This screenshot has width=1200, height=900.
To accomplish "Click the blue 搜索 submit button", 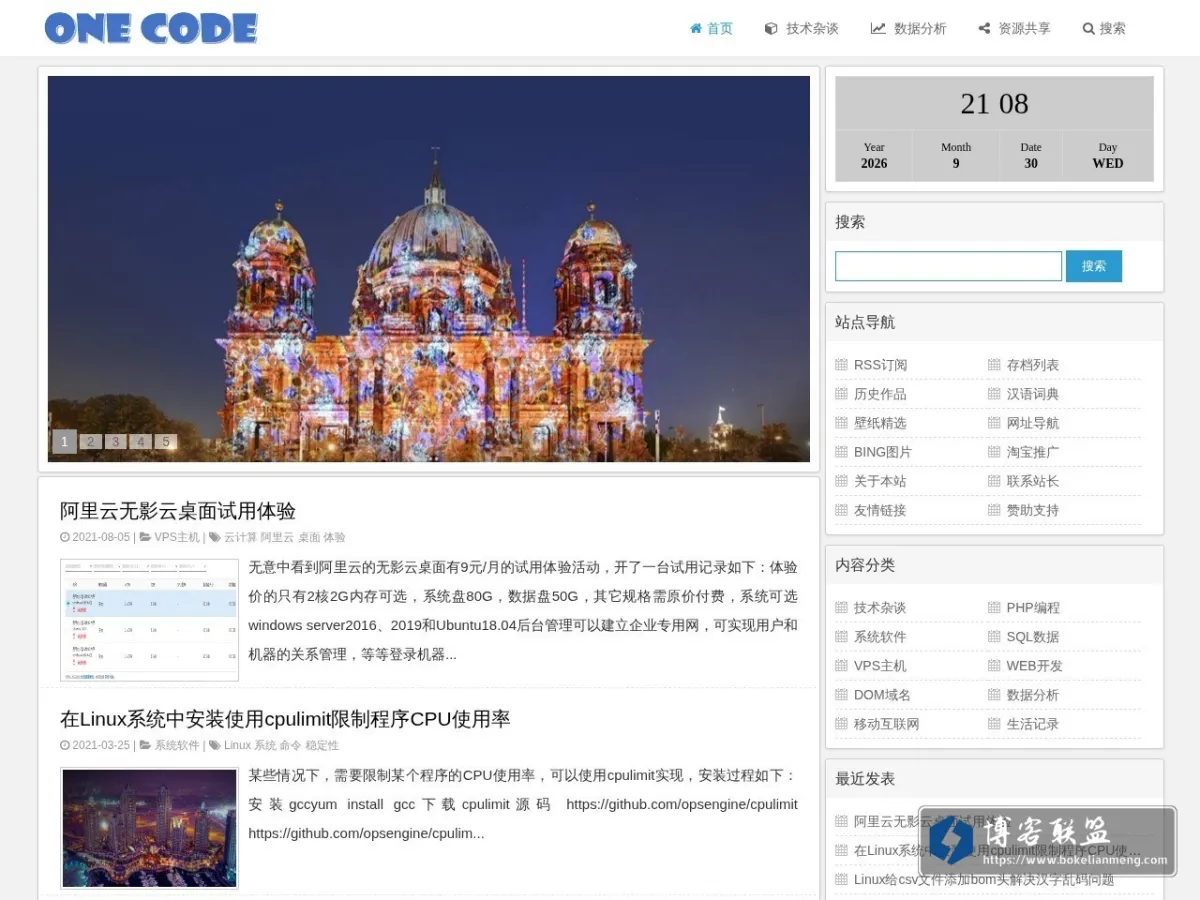I will click(1094, 266).
